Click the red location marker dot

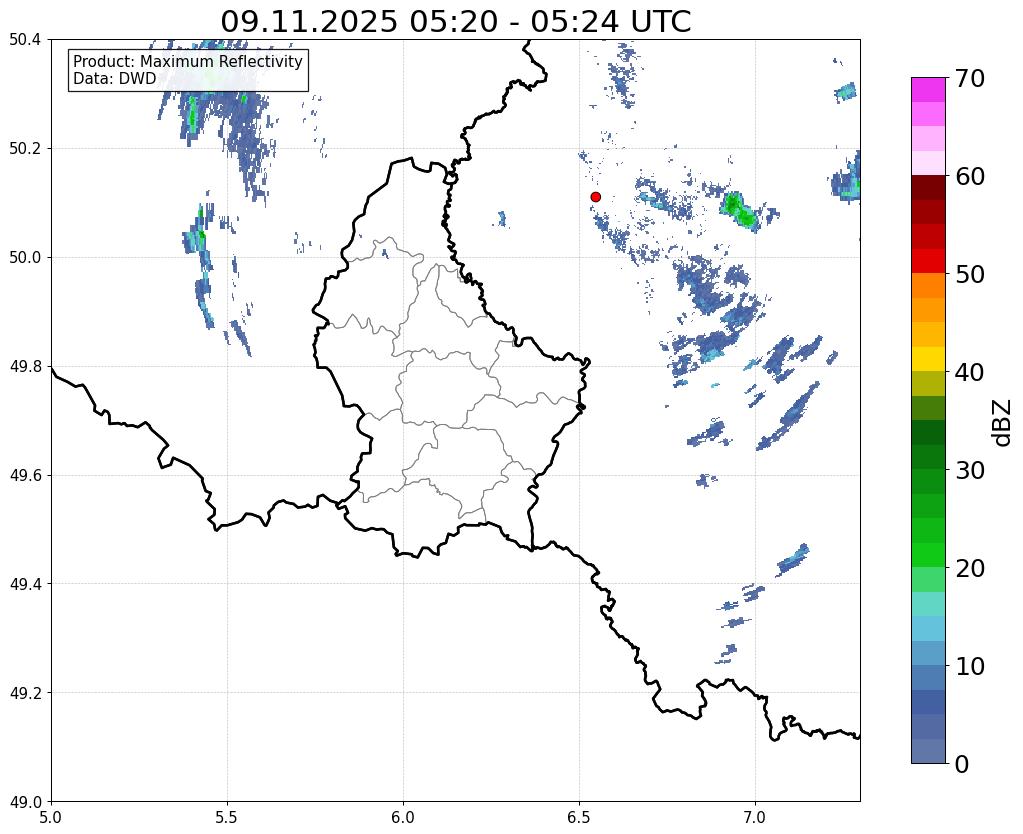pos(595,197)
